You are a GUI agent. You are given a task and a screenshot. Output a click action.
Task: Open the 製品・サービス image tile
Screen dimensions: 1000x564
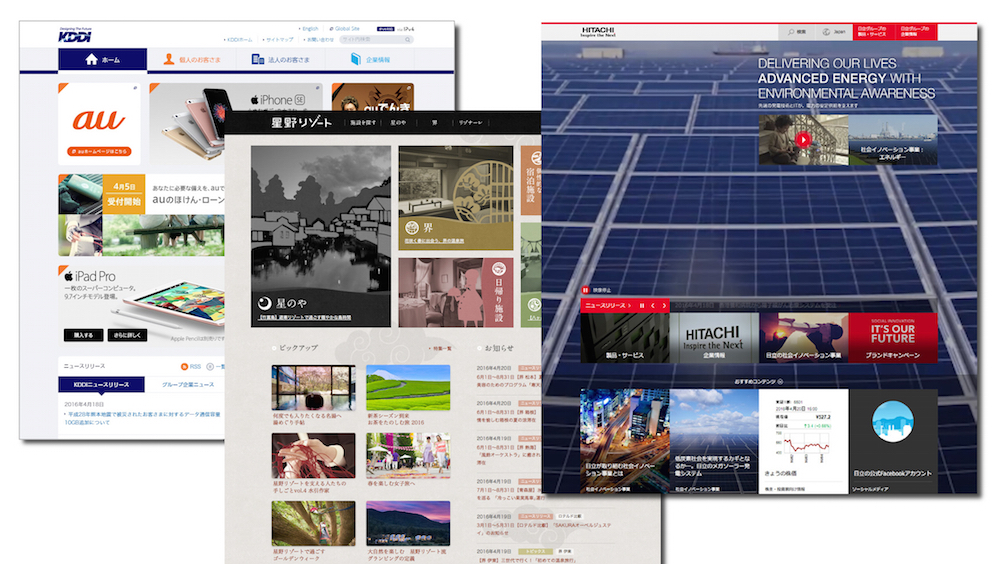[624, 338]
